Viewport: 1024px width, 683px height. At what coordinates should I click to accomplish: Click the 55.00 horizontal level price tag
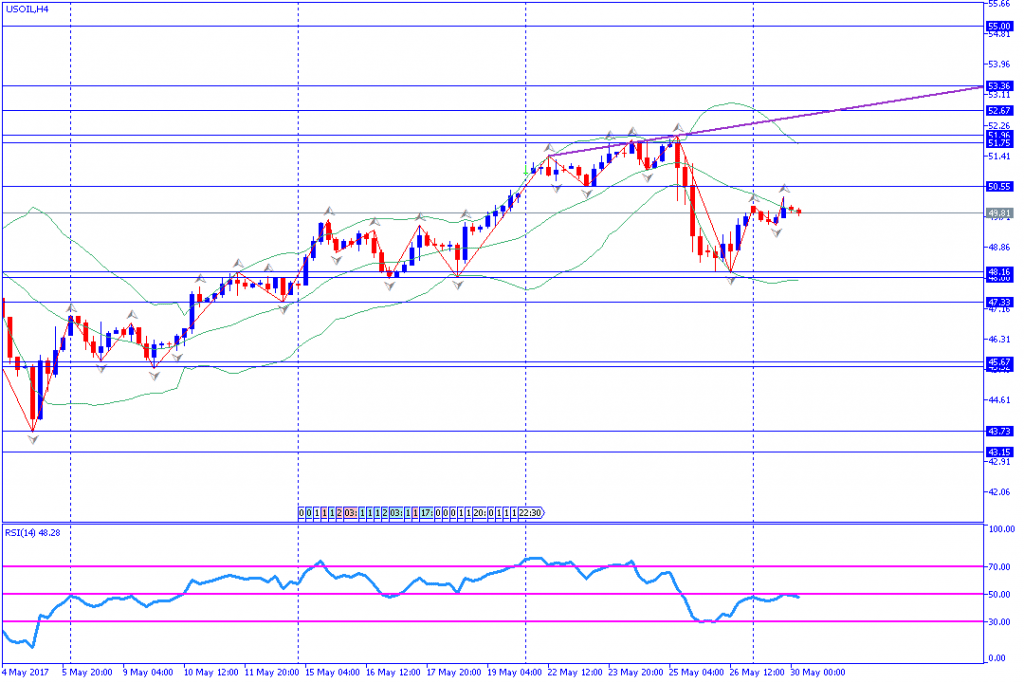click(x=999, y=26)
